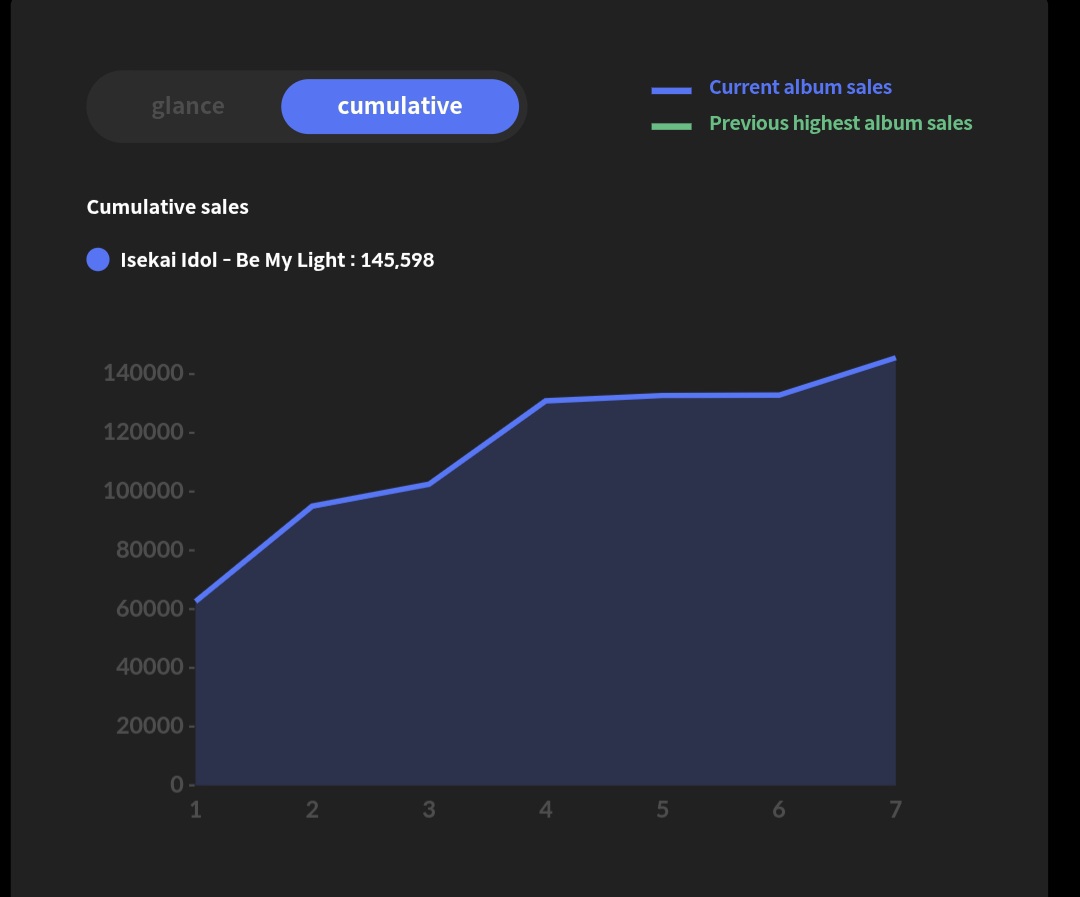1080x897 pixels.
Task: Select the cumulative view tab
Action: coord(400,106)
